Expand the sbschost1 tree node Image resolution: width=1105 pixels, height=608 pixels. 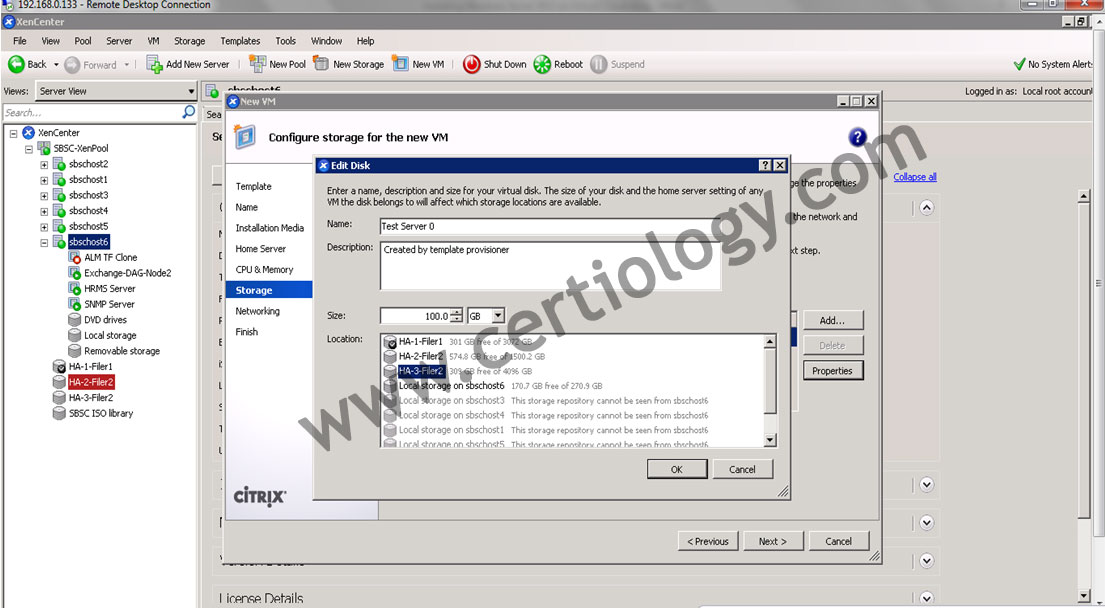click(x=44, y=180)
